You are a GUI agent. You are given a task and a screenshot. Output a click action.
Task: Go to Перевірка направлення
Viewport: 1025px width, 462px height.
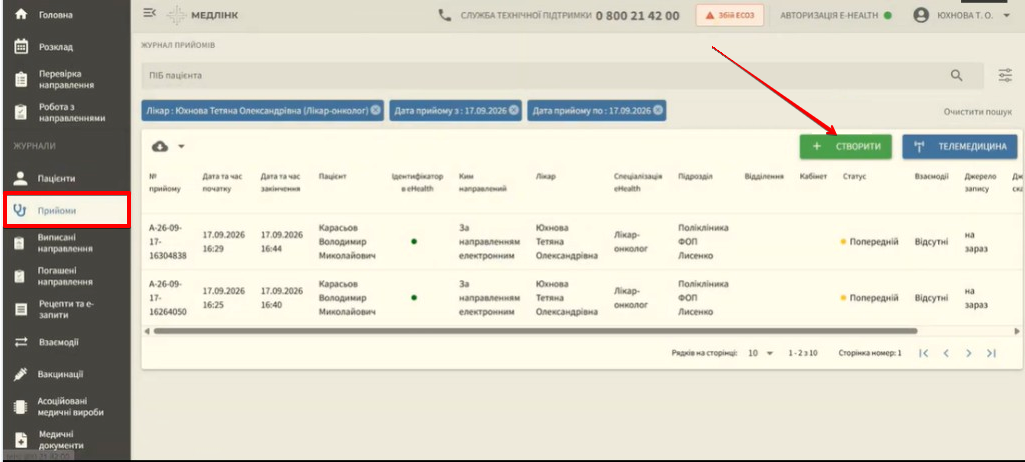[x=65, y=79]
